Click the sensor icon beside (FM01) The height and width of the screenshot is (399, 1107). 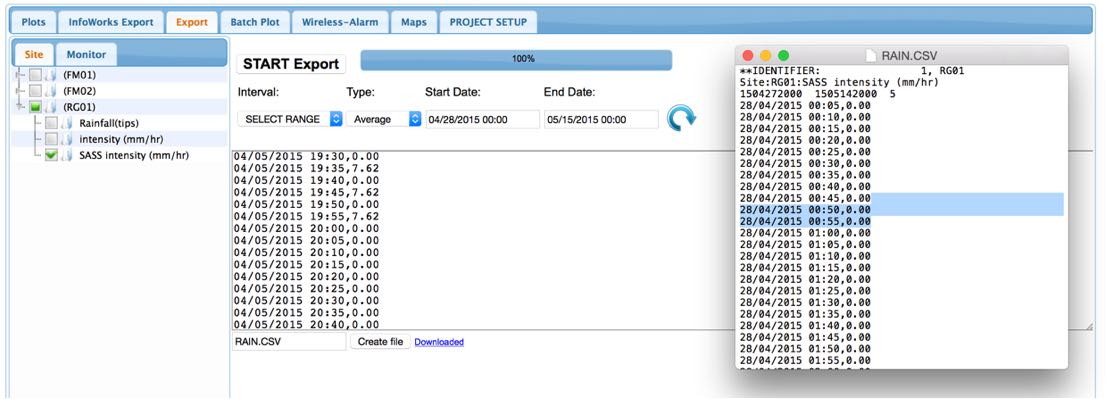(51, 76)
